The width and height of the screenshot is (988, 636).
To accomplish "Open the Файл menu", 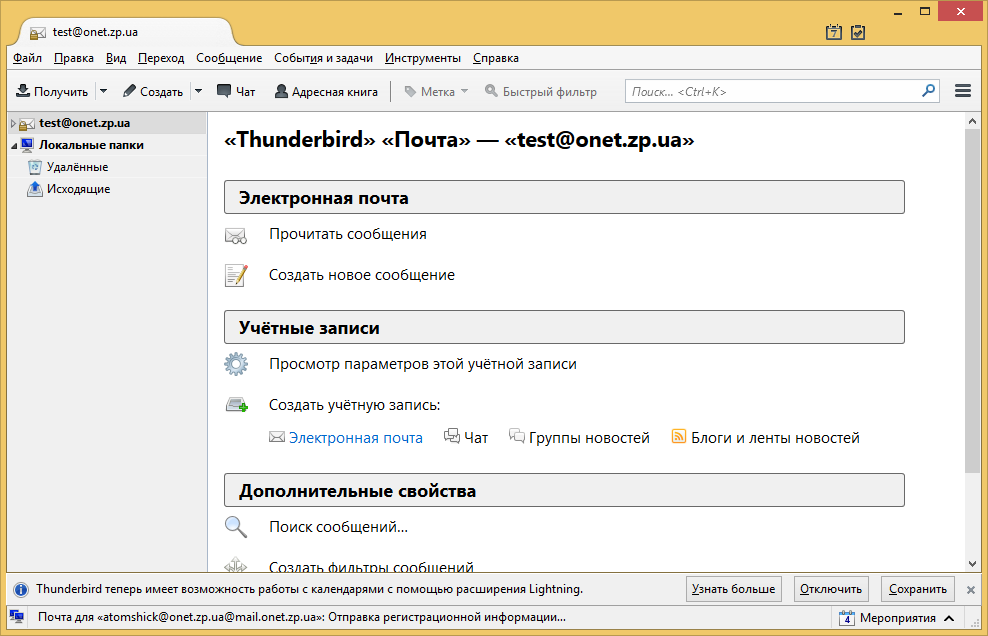I will (27, 58).
